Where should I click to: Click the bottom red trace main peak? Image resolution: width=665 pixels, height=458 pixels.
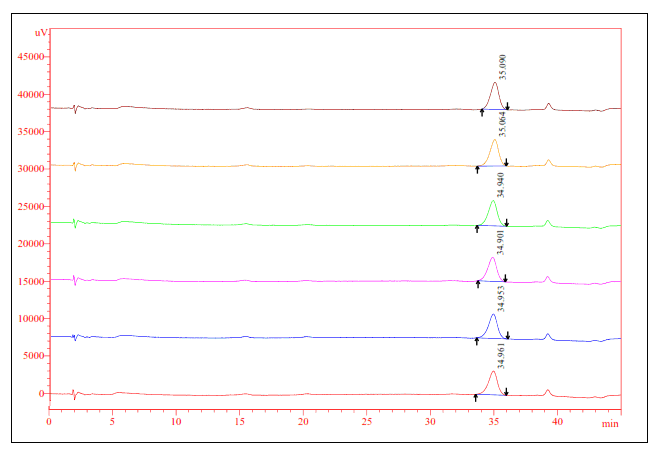point(493,373)
